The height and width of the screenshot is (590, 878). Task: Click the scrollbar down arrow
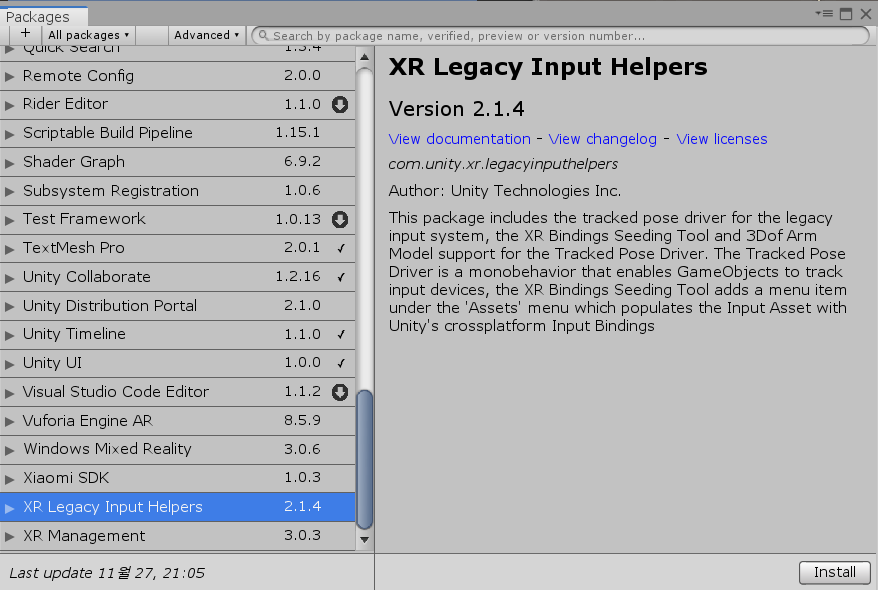[365, 540]
